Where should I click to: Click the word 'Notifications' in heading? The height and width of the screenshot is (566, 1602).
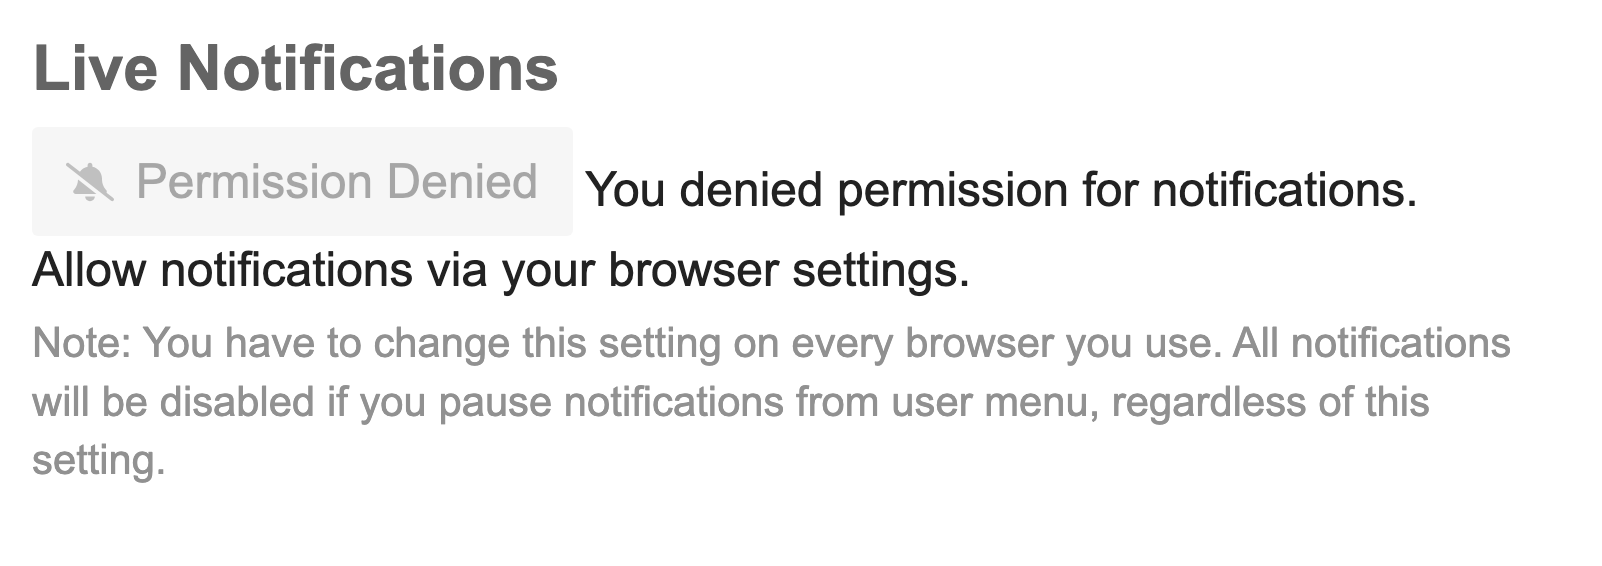368,68
